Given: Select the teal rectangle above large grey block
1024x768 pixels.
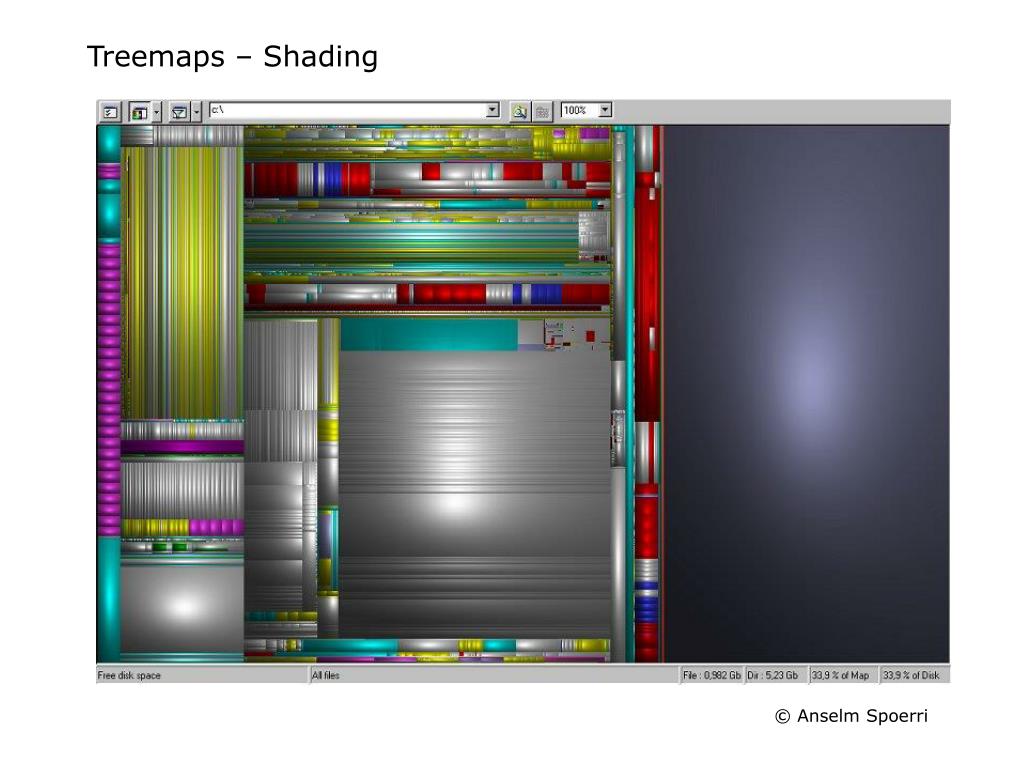Looking at the screenshot, I should (x=429, y=334).
